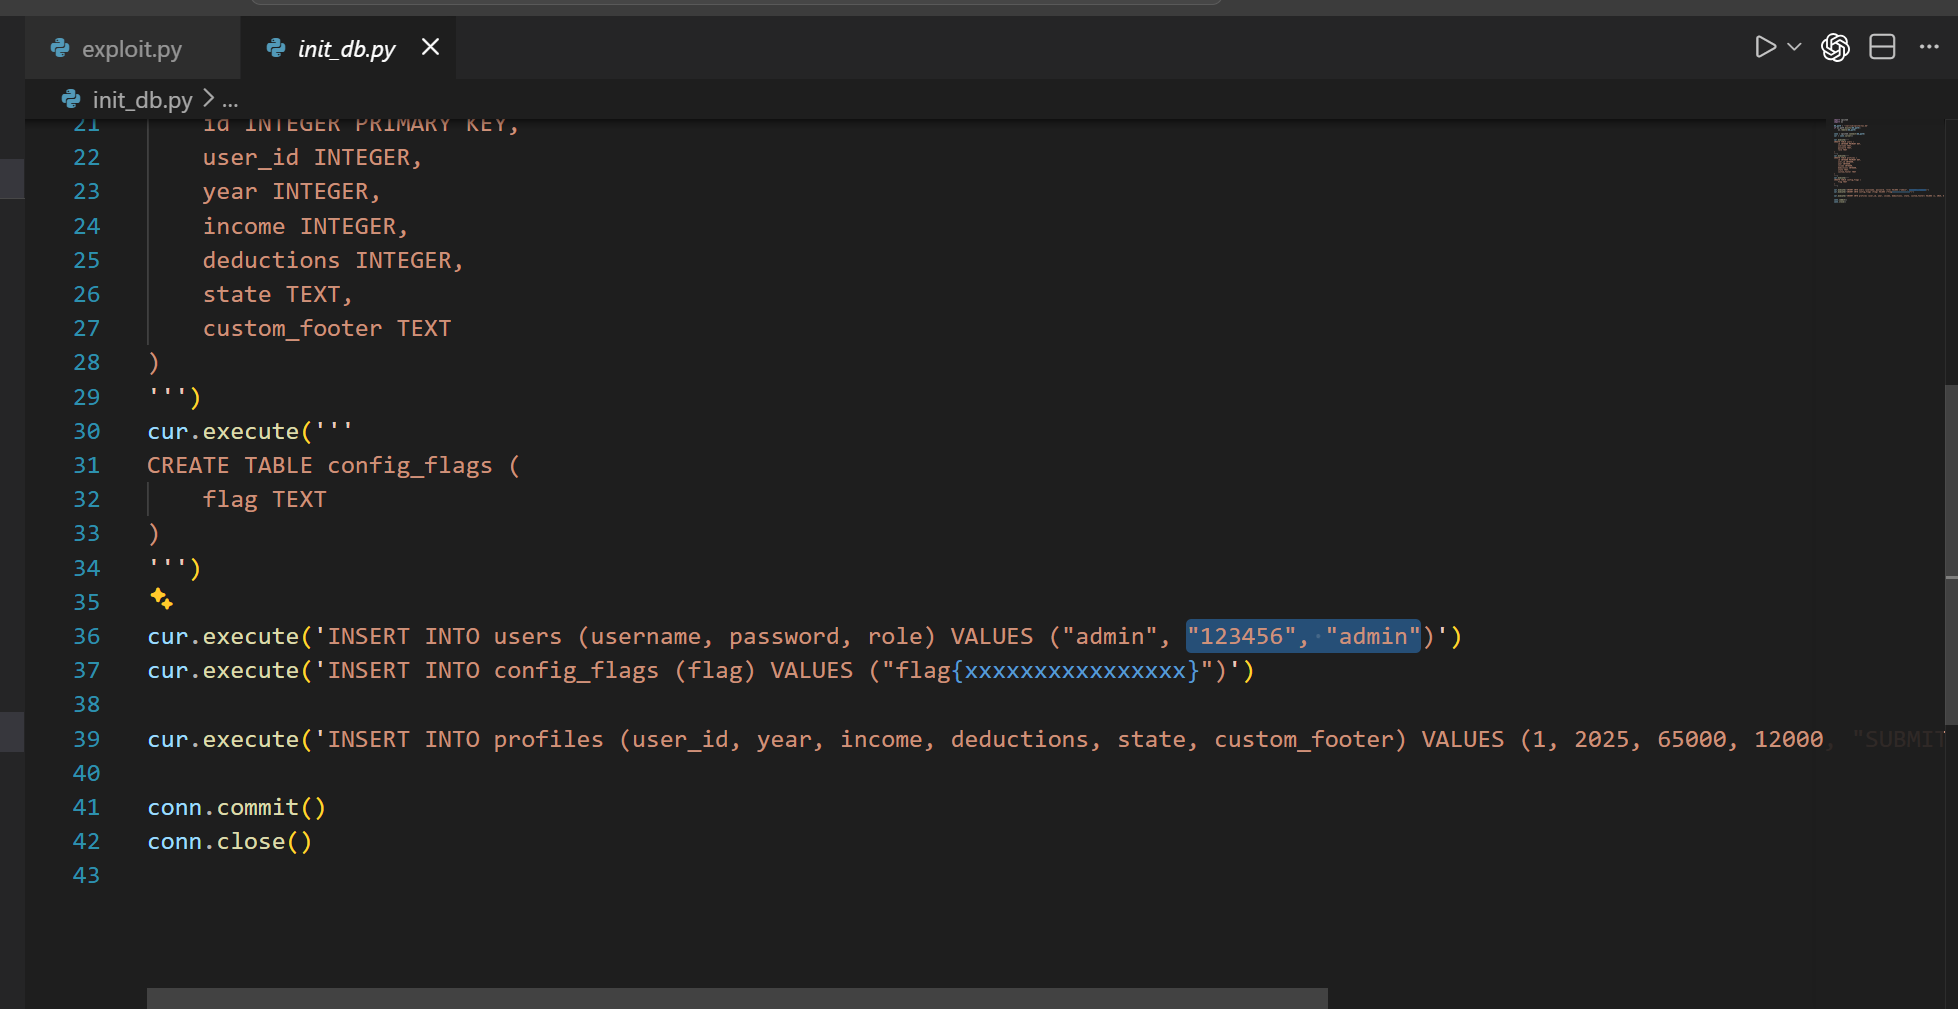Click line number 36 in the gutter
The image size is (1958, 1009).
(86, 636)
